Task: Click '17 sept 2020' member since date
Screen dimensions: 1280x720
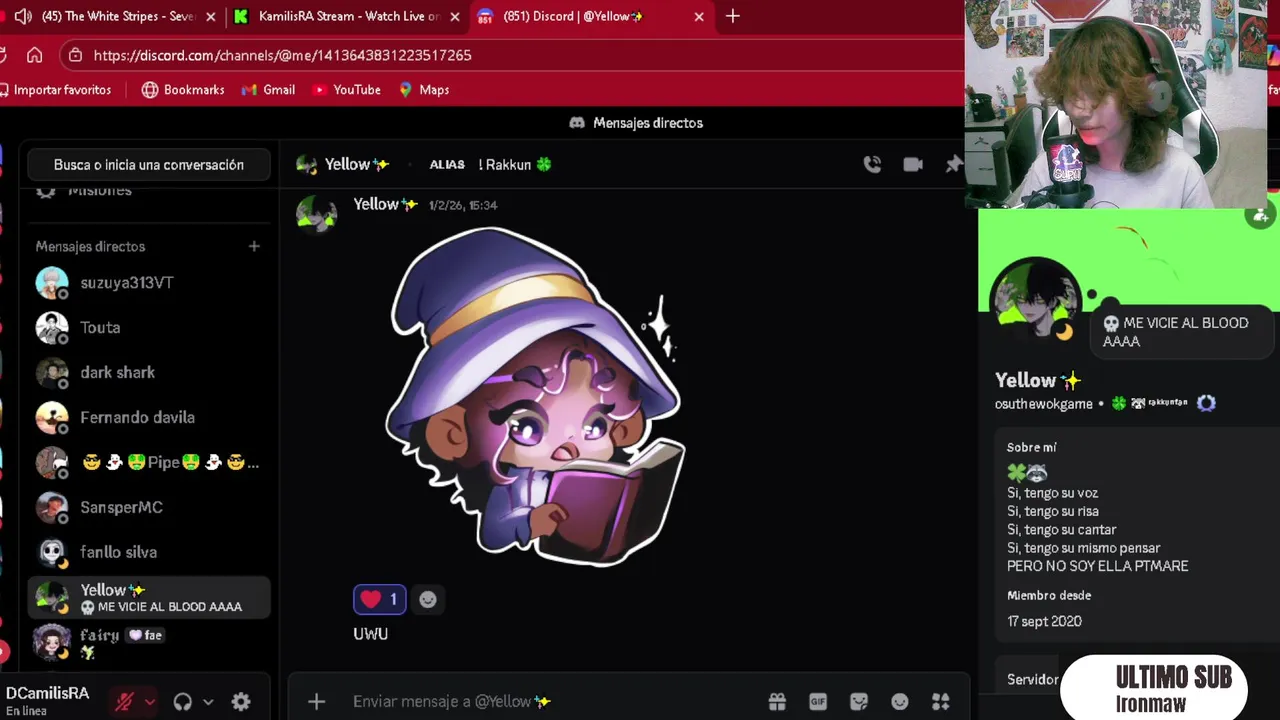Action: pos(1044,621)
